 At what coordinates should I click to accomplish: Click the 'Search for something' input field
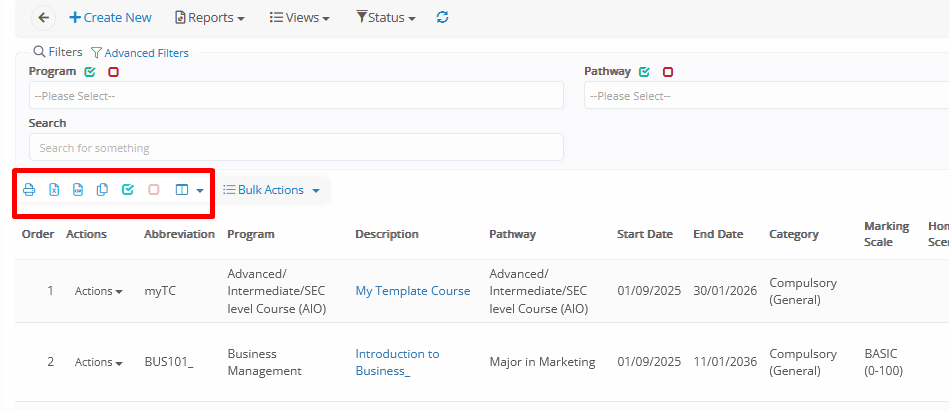tap(296, 148)
